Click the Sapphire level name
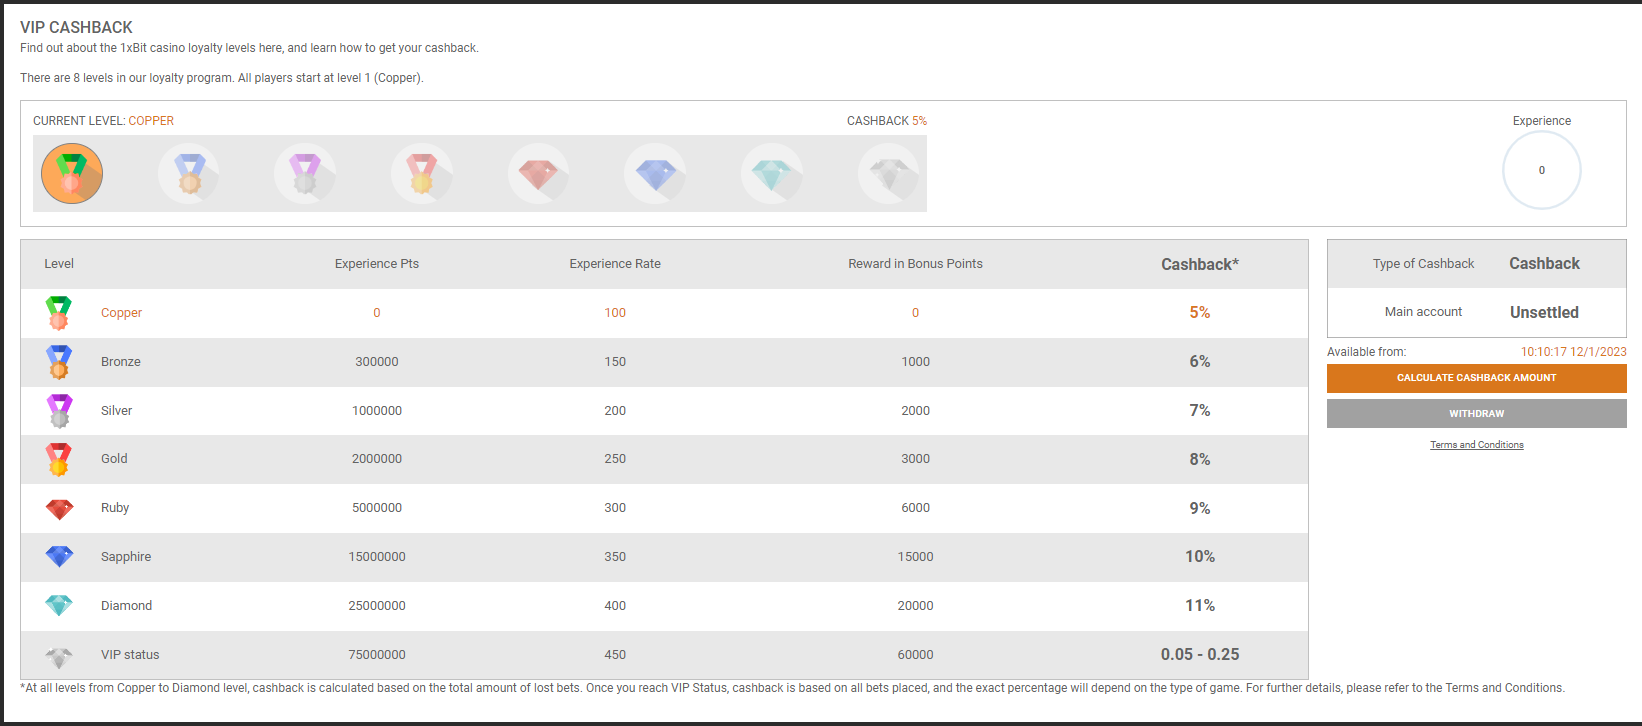Screen dimensions: 1642x726 (126, 557)
